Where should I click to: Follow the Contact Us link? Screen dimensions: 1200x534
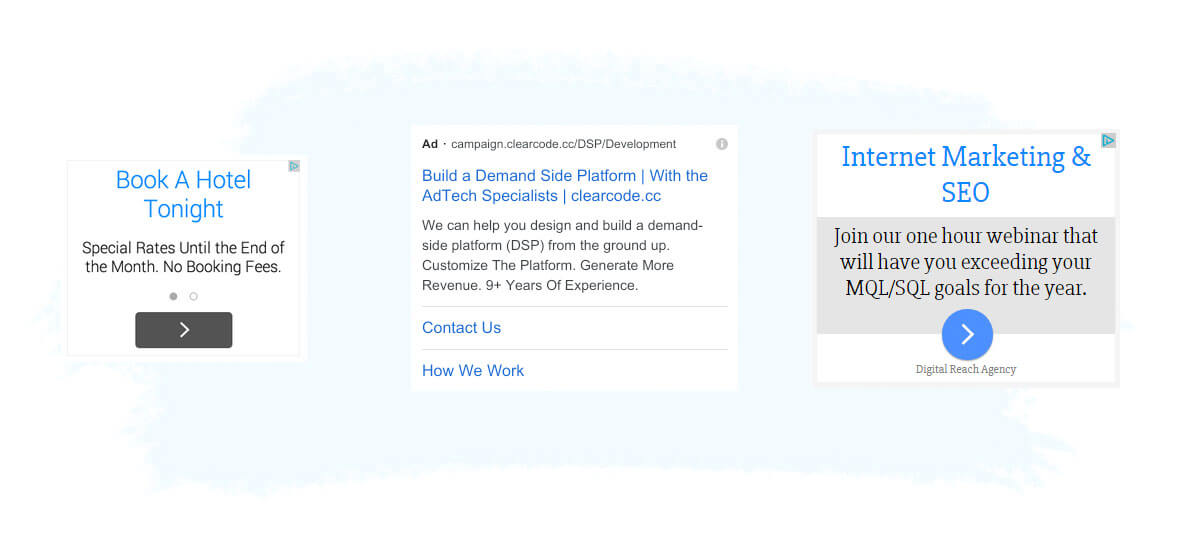[x=461, y=328]
